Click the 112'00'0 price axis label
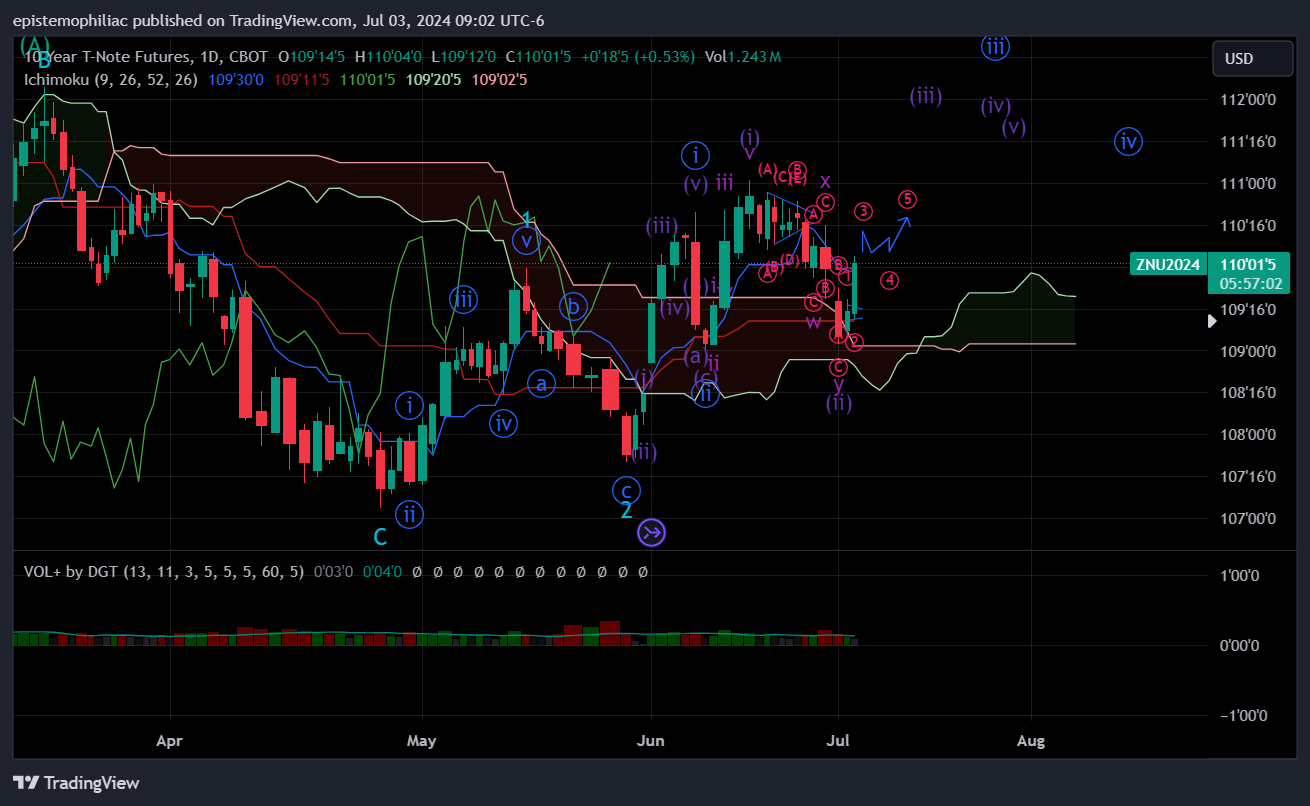The height and width of the screenshot is (806, 1310). pos(1248,100)
